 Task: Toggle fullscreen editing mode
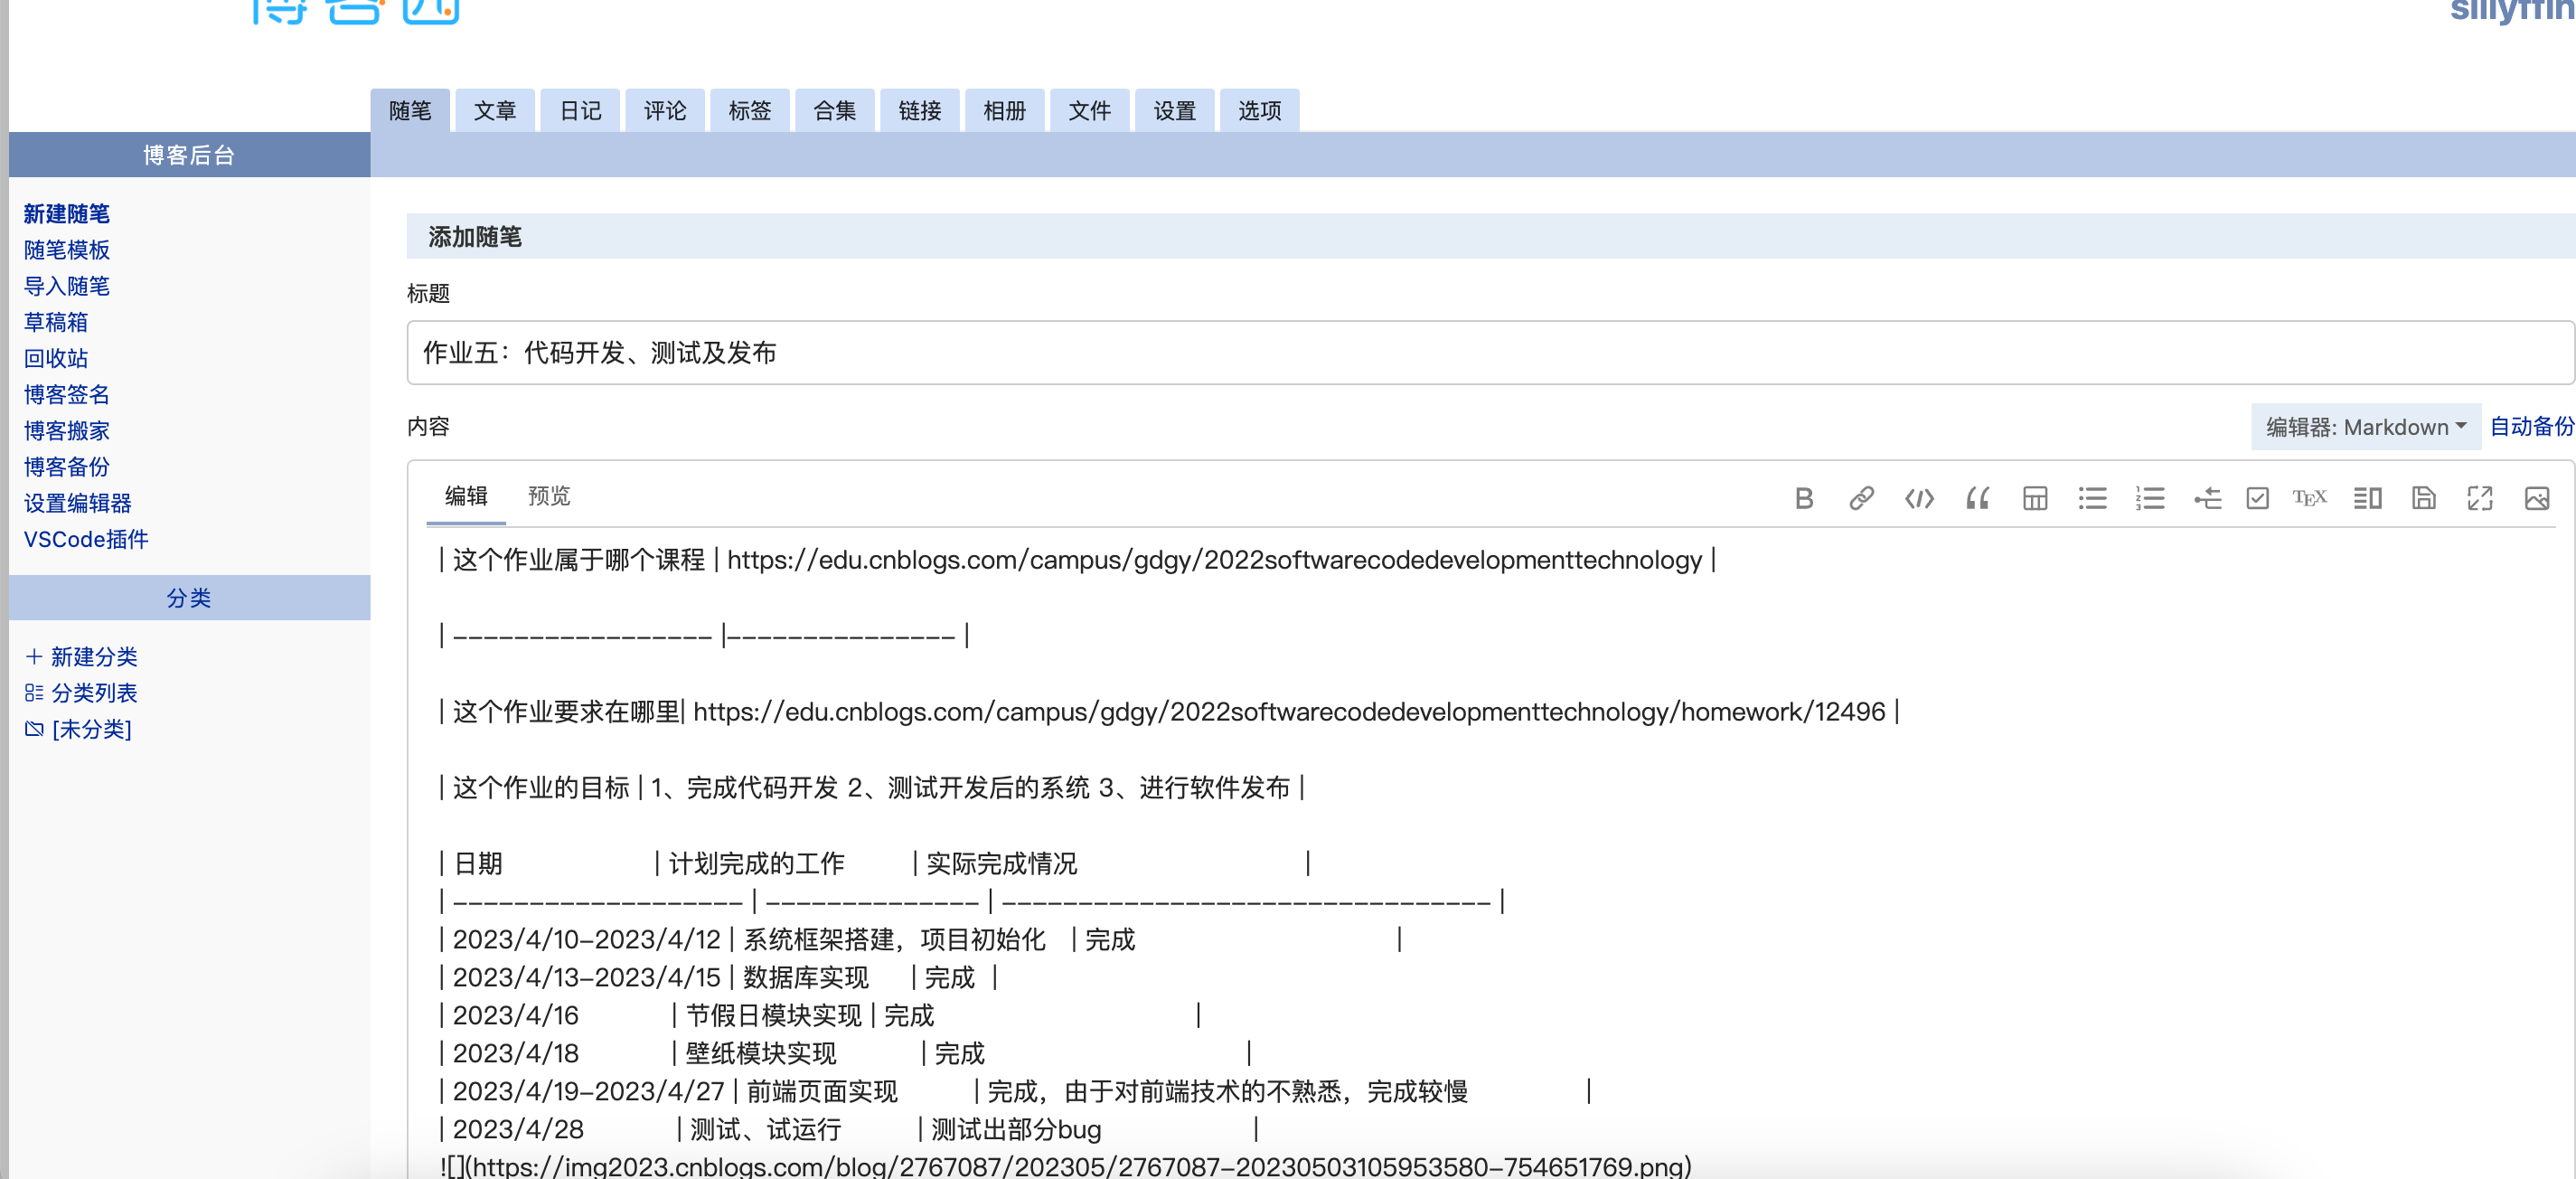2479,498
